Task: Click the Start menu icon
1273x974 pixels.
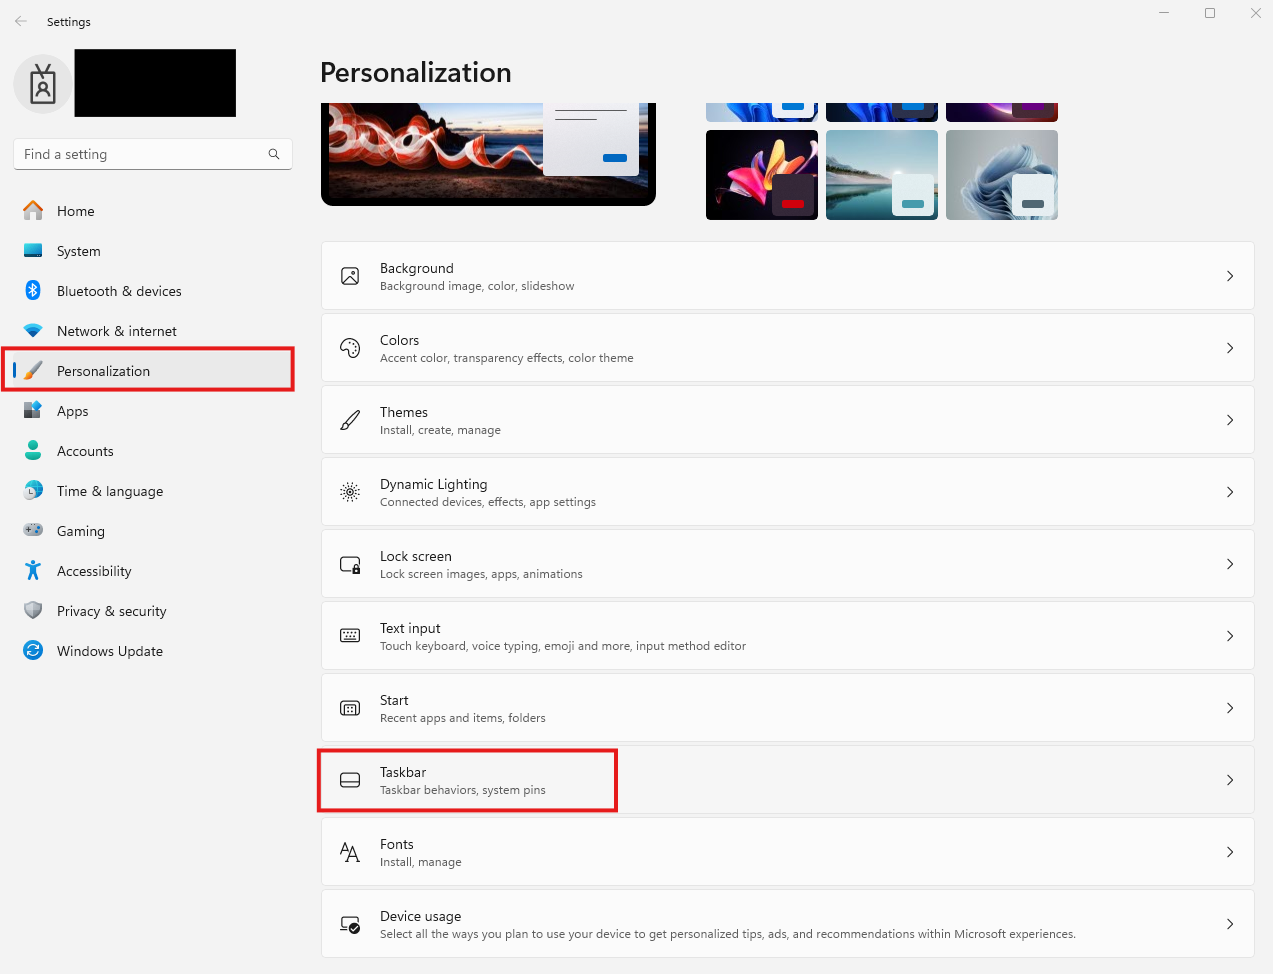Action: (350, 708)
